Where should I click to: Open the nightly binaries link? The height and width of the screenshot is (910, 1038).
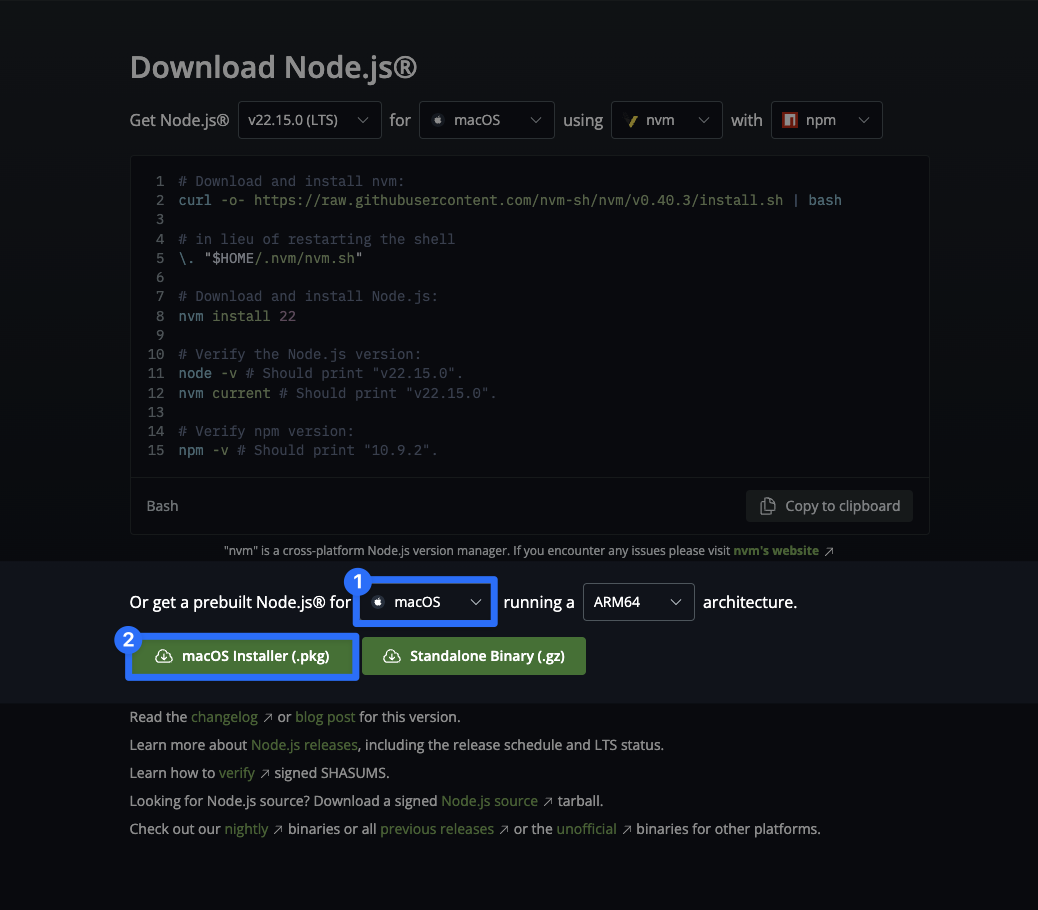click(246, 829)
